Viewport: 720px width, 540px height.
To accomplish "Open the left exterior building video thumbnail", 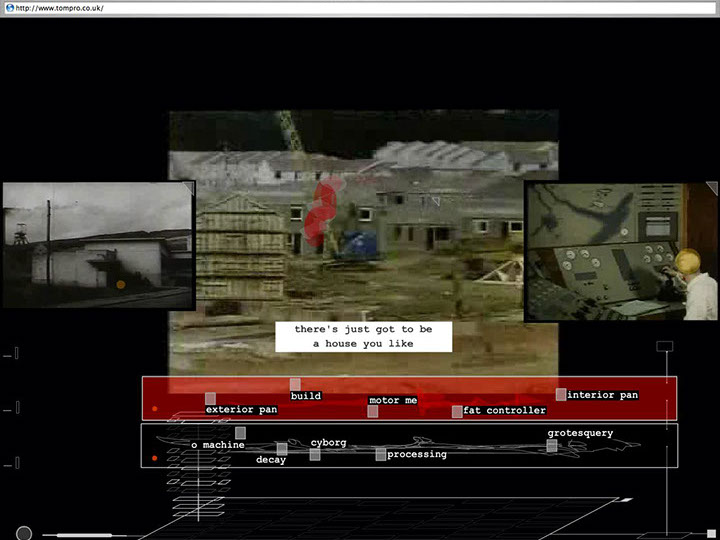I will 97,245.
